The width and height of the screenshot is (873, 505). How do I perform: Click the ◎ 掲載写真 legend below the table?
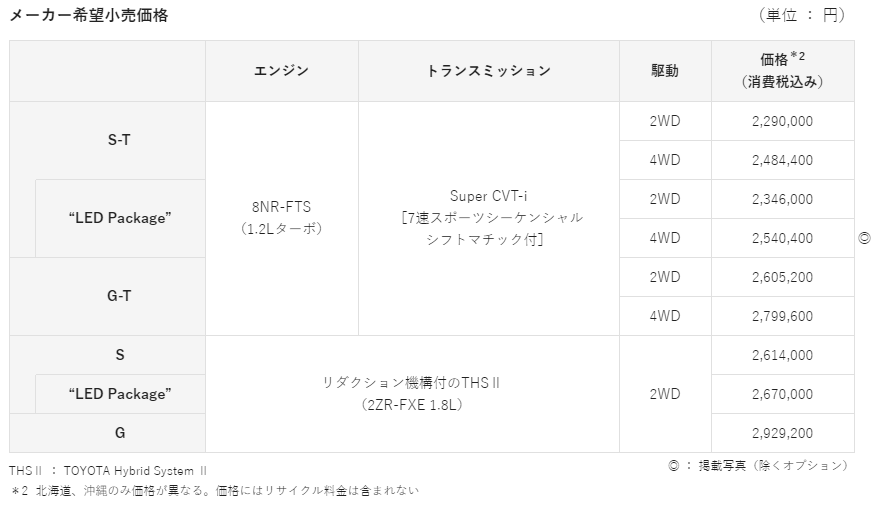coord(758,465)
